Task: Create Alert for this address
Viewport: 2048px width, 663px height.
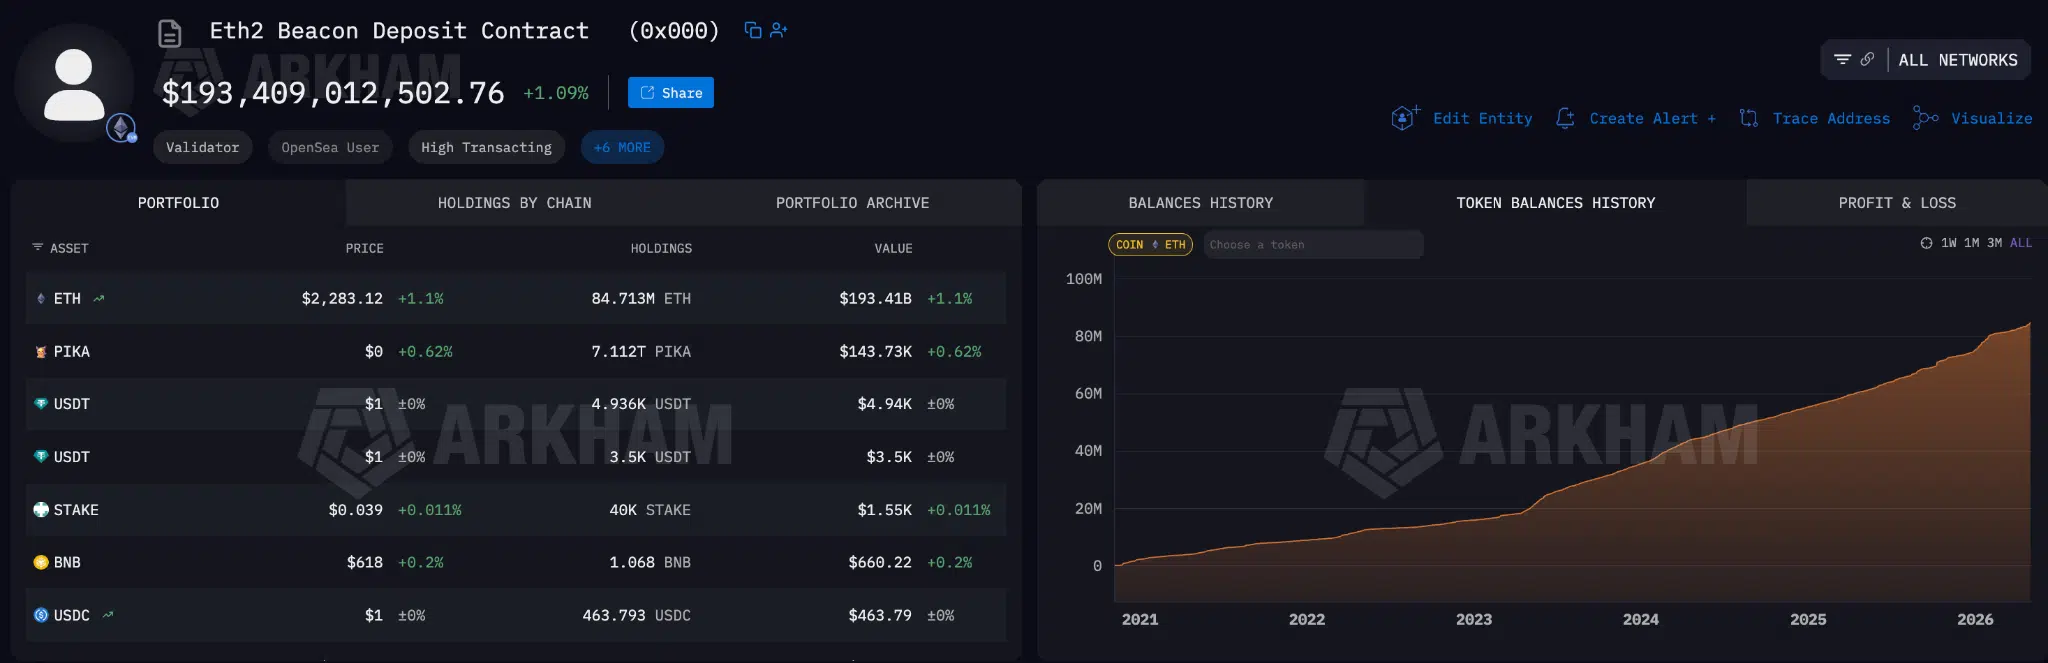Action: [x=1652, y=118]
